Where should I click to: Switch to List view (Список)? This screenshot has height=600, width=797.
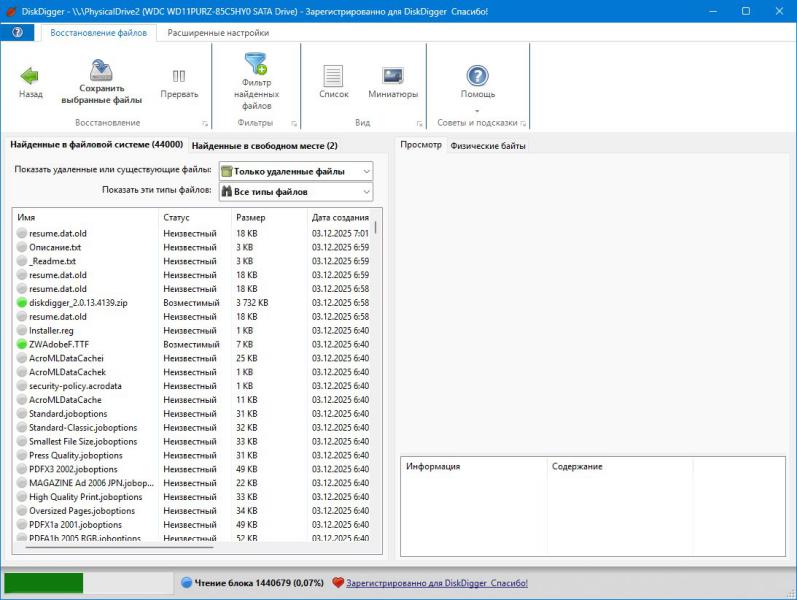tap(333, 76)
